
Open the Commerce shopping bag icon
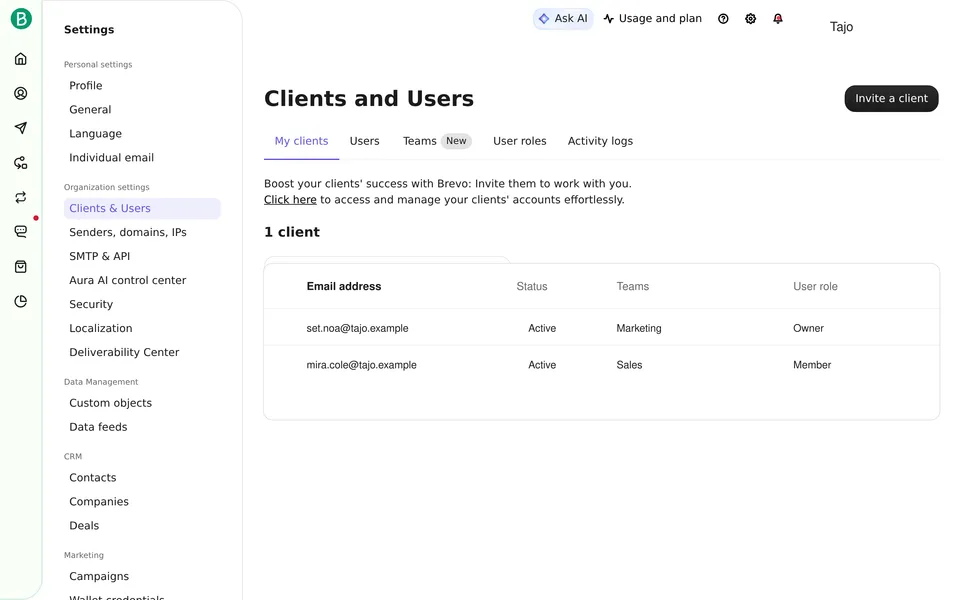click(21, 266)
